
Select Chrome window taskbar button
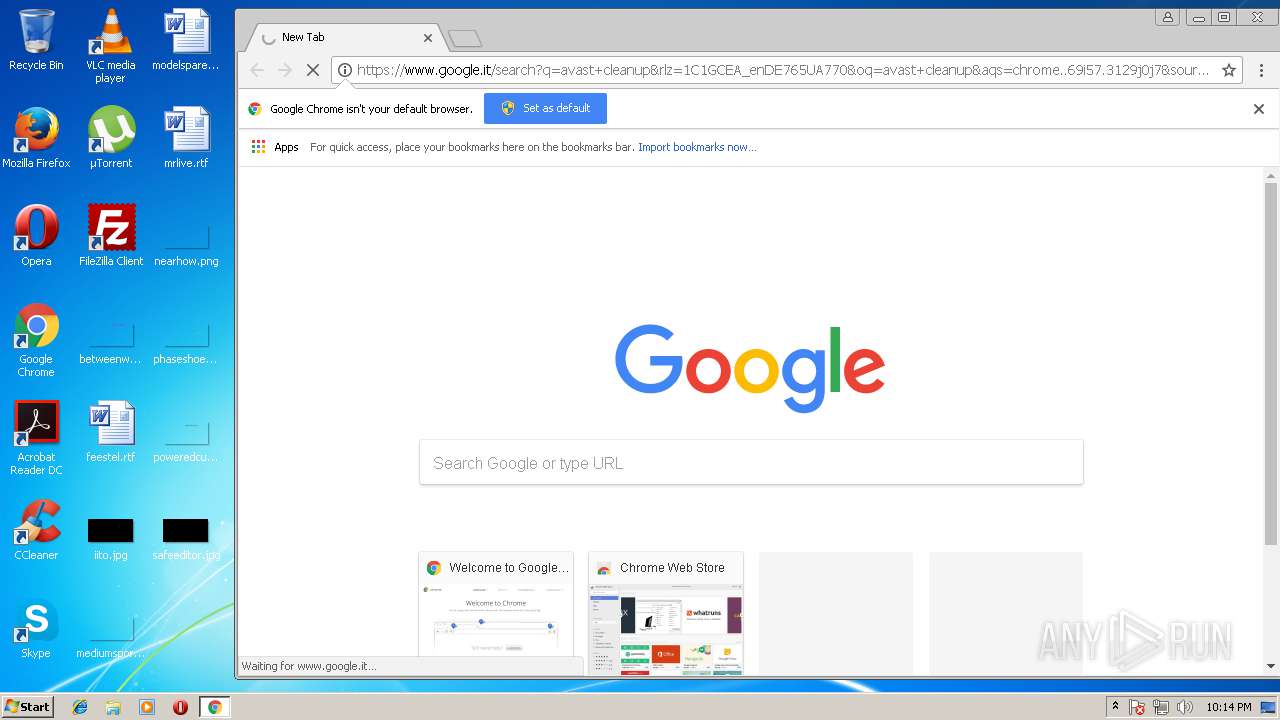(x=214, y=707)
